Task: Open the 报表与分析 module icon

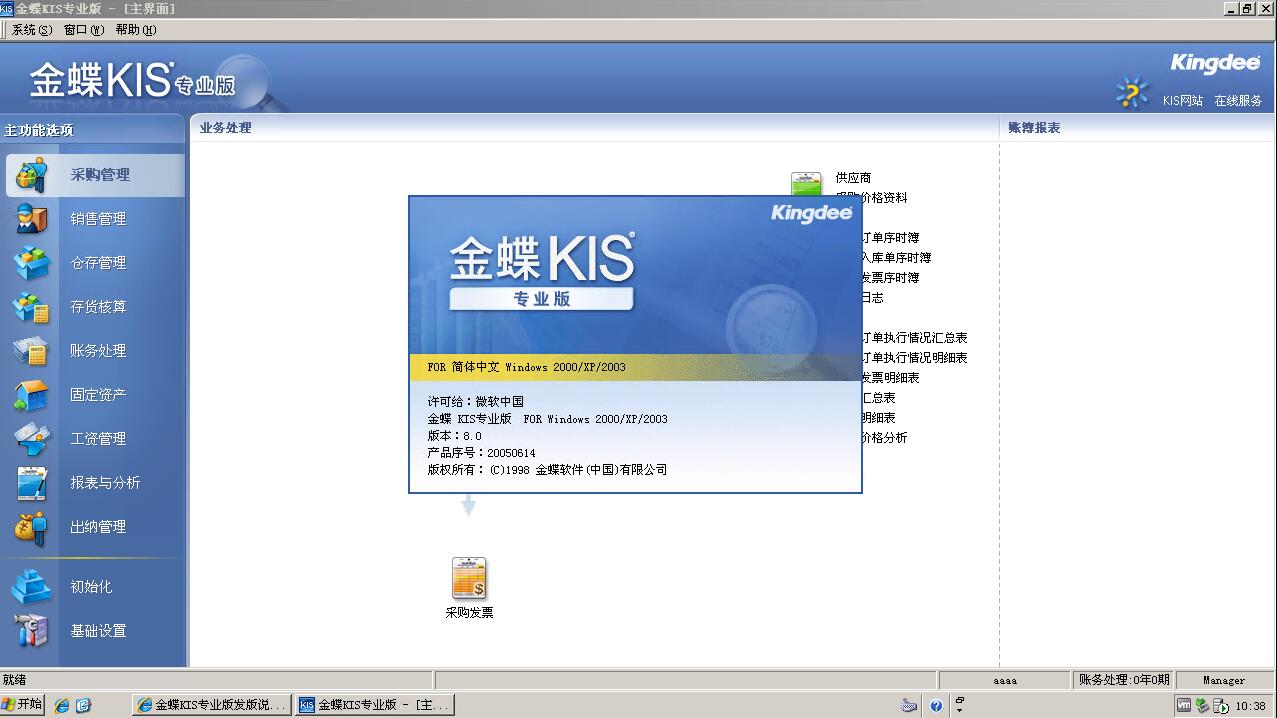Action: [31, 483]
